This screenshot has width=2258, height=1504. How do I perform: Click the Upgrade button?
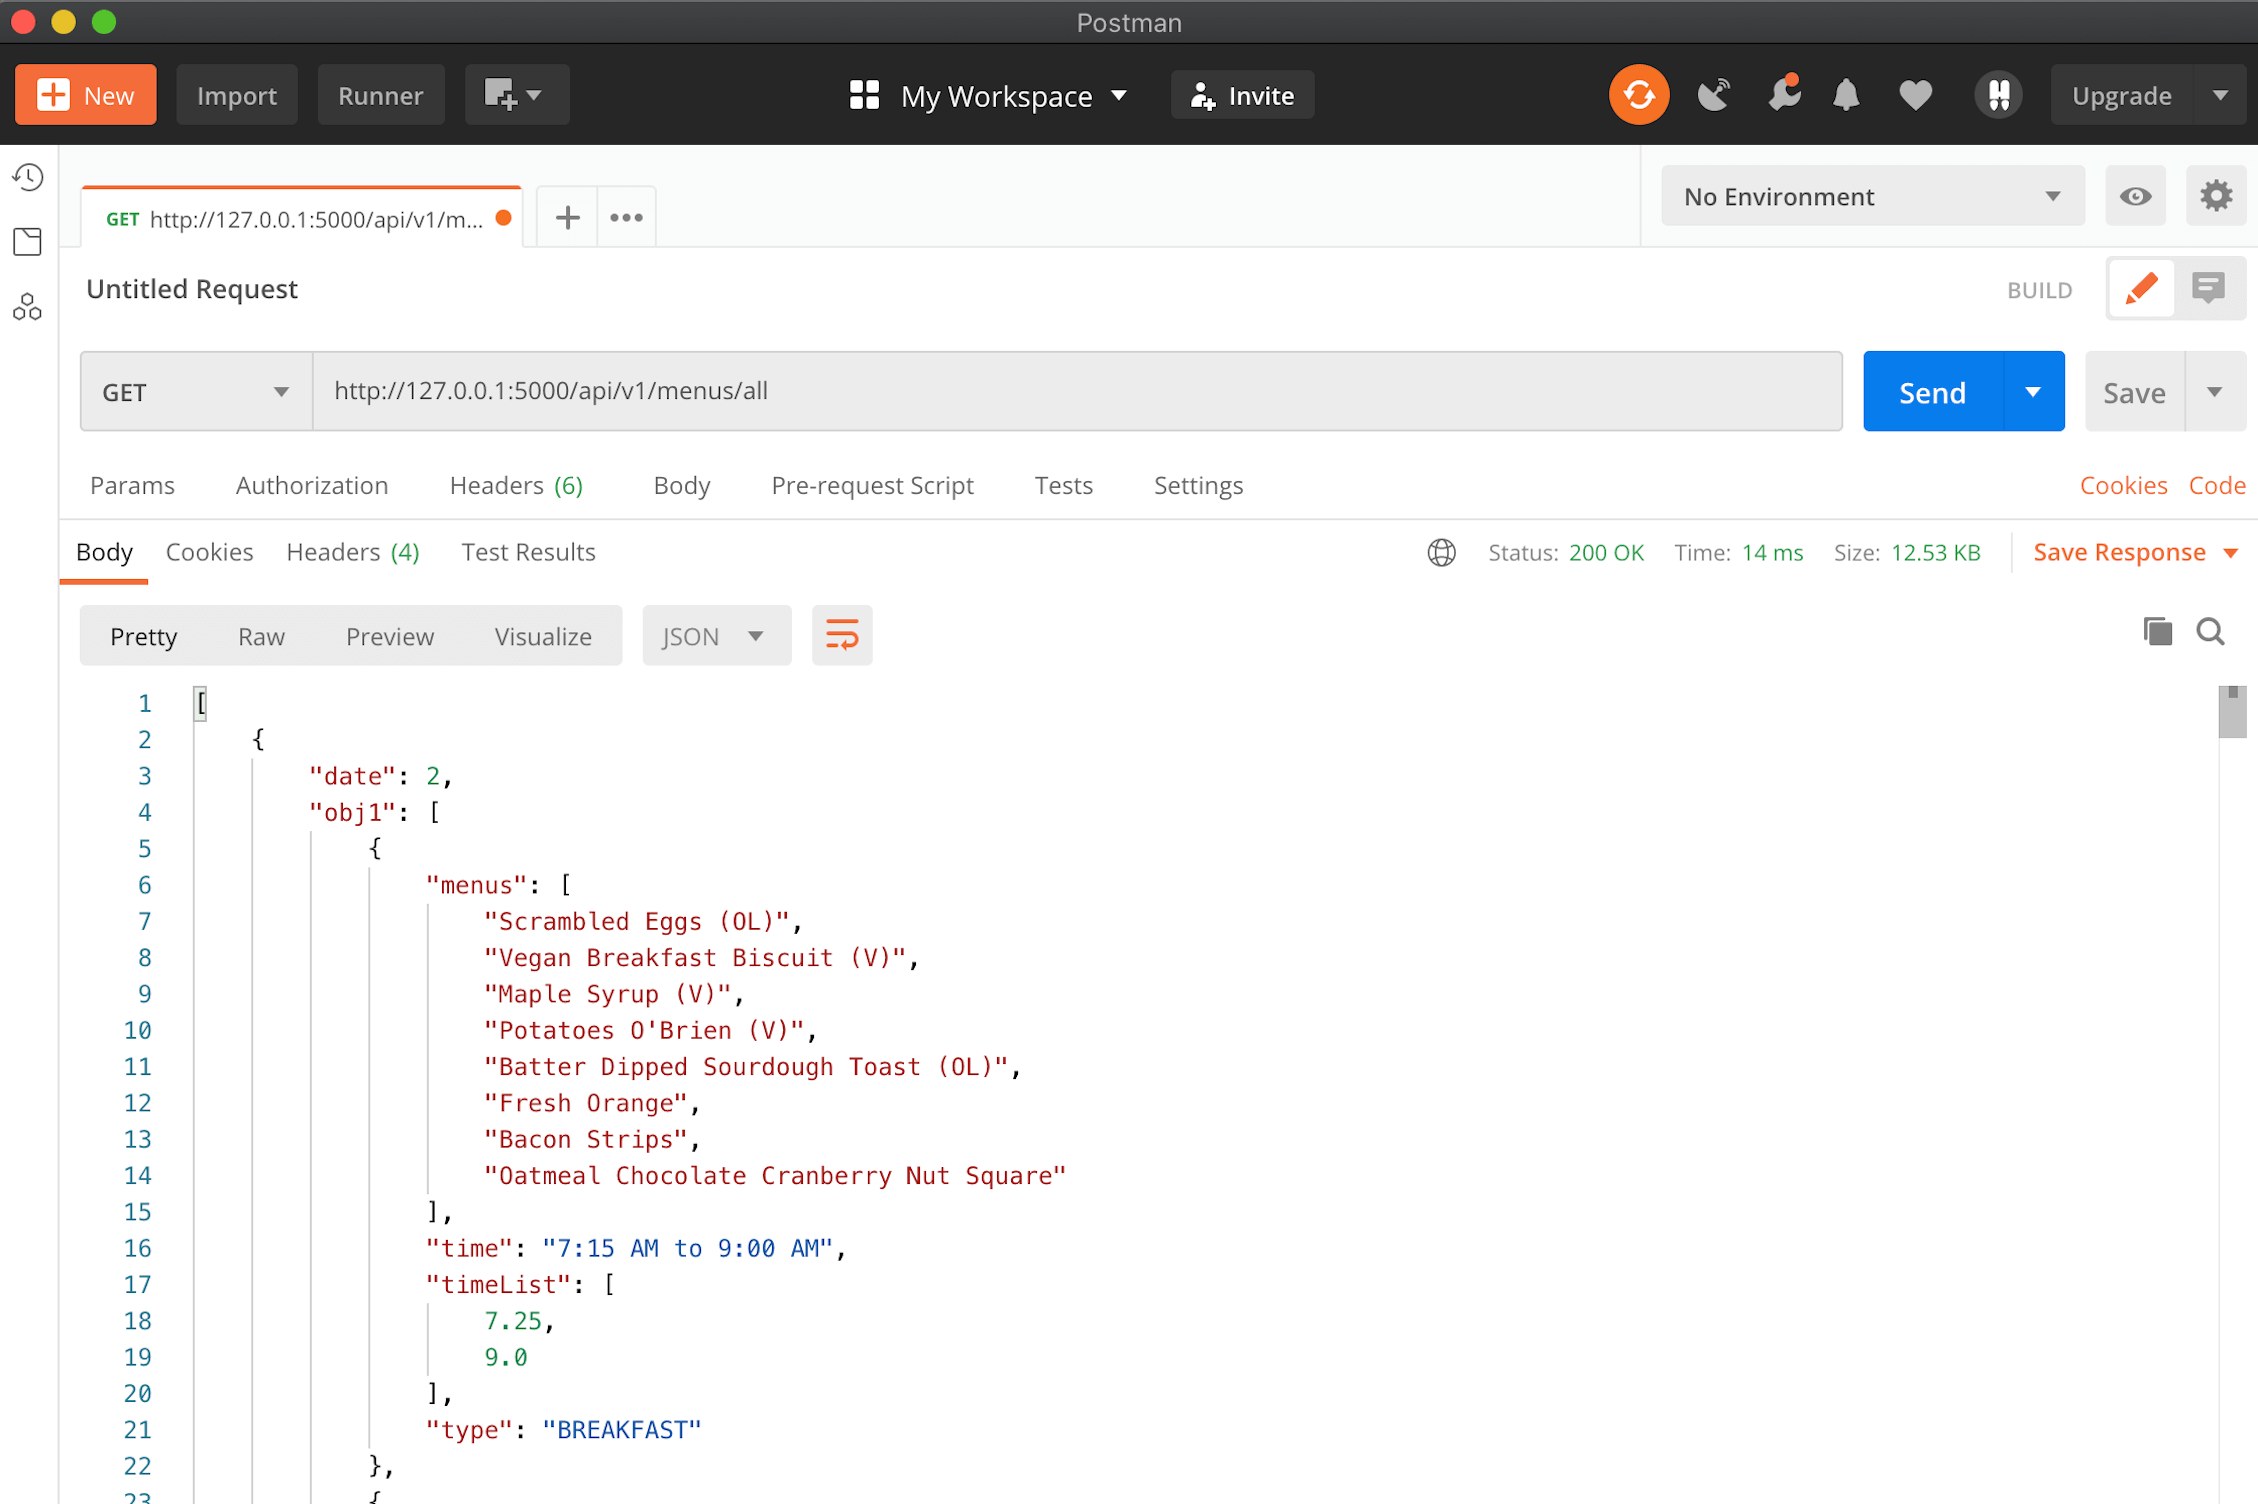(2122, 96)
